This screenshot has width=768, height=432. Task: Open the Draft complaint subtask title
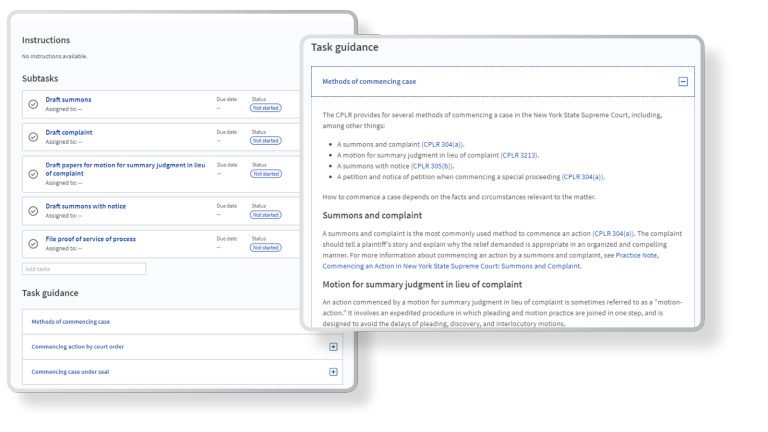pos(69,132)
